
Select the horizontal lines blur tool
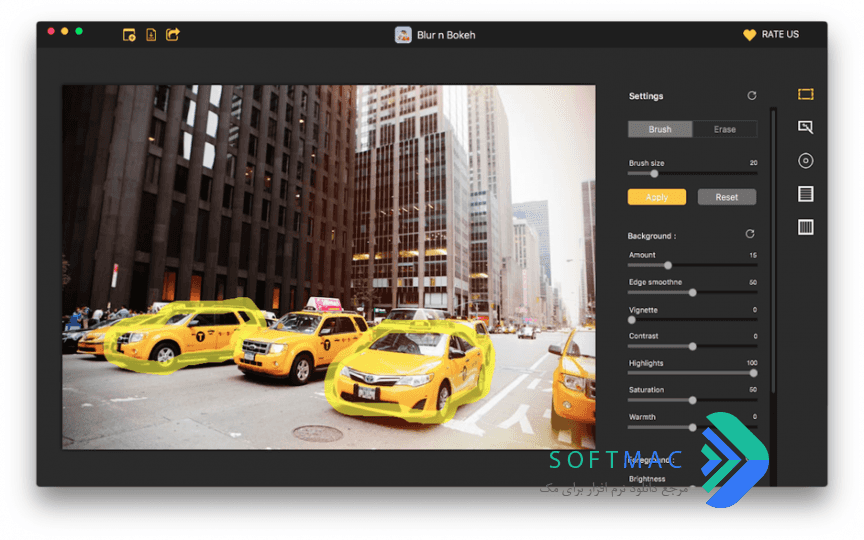click(x=806, y=194)
